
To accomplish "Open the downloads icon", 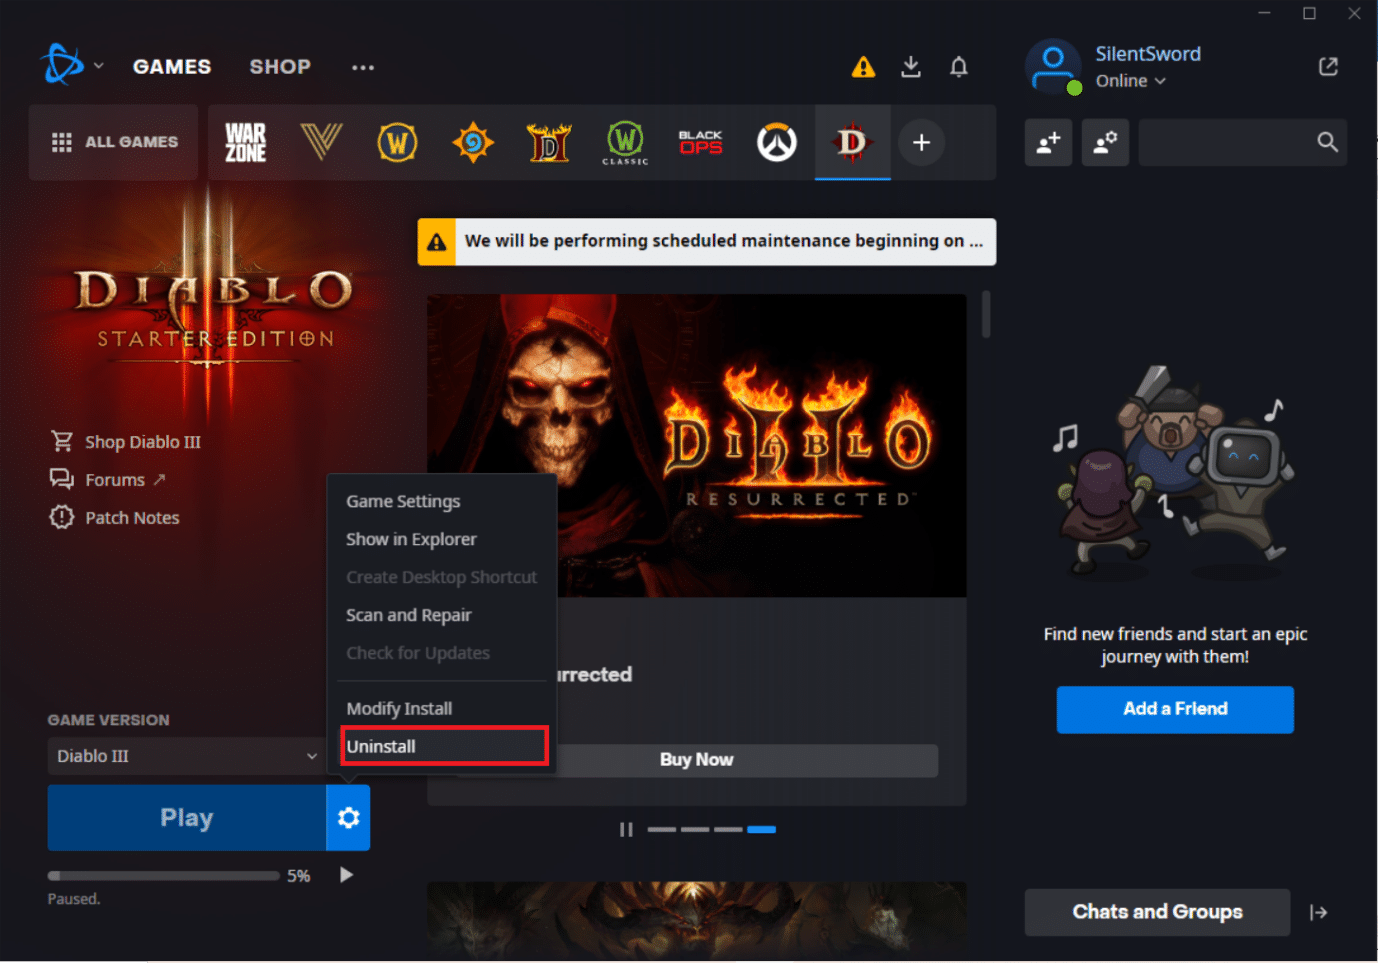I will (911, 67).
